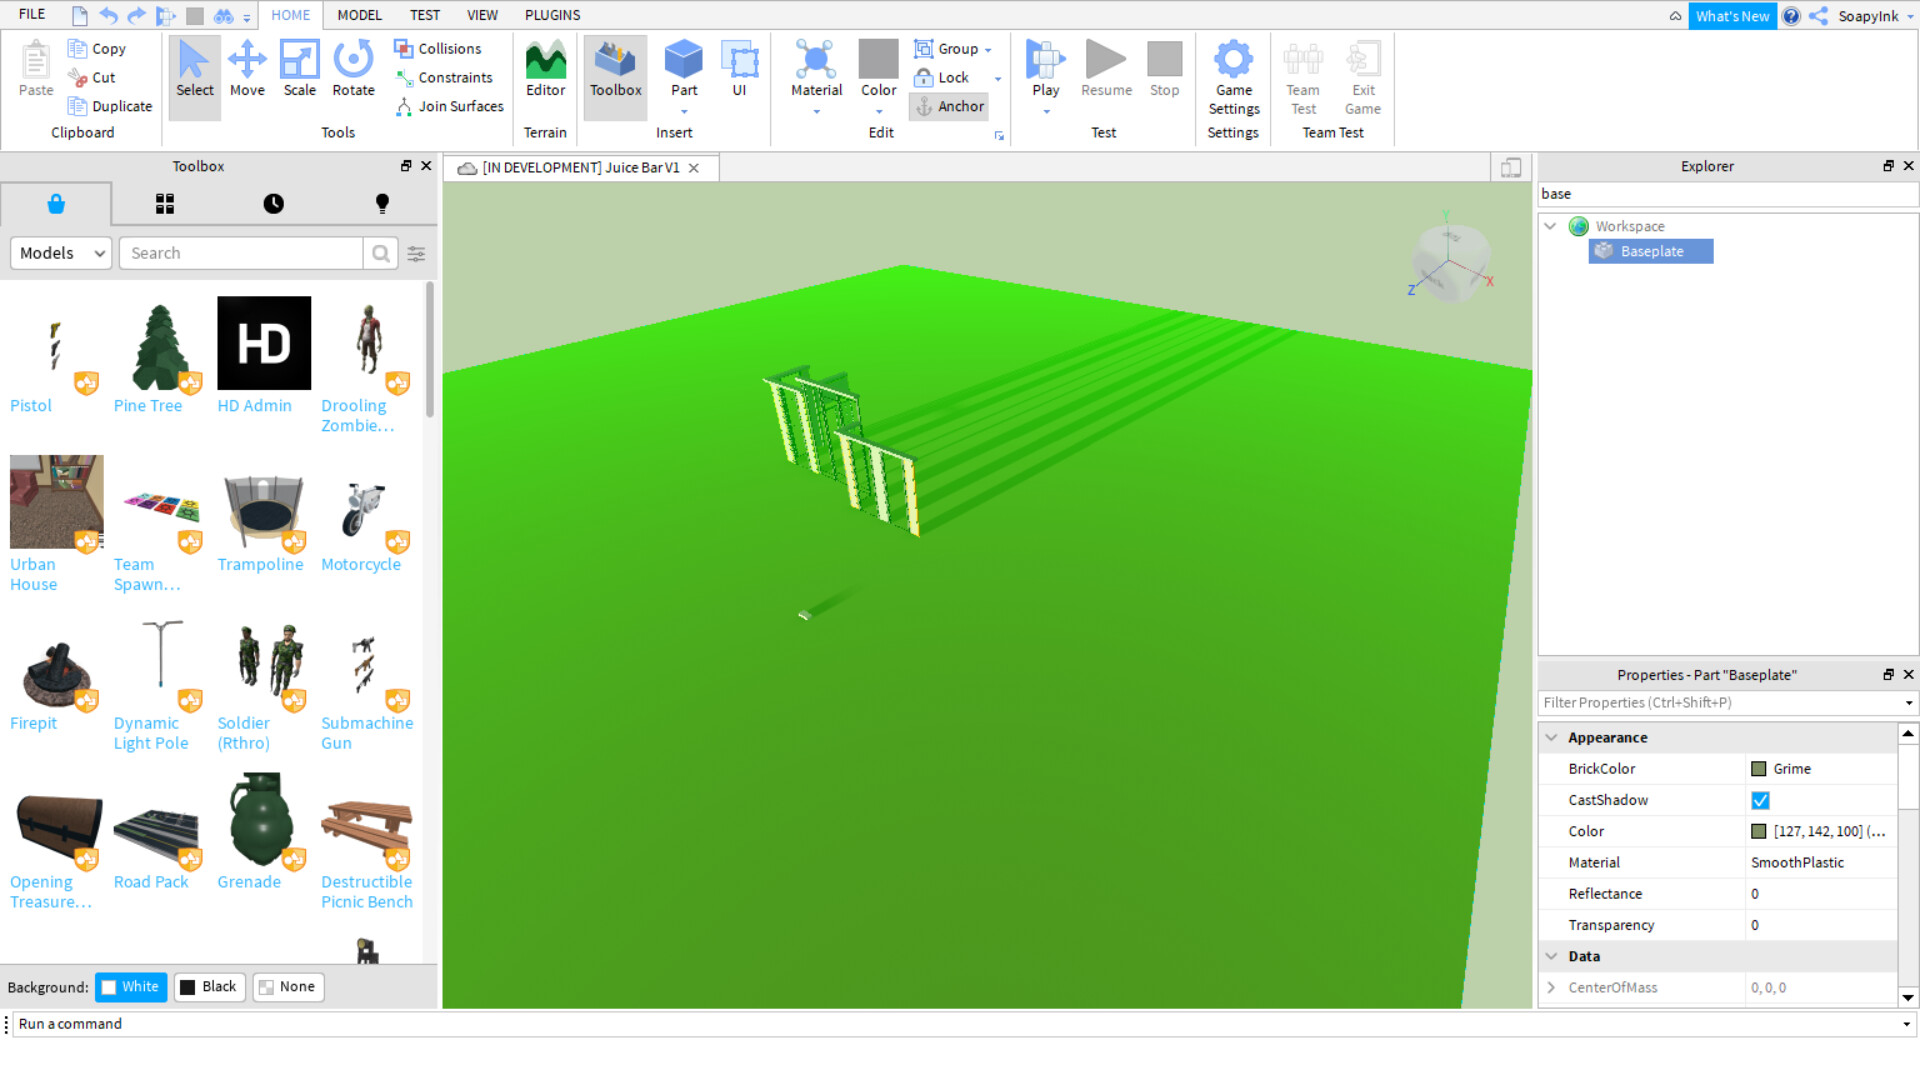Select the Scale tool
Image resolution: width=1920 pixels, height=1080 pixels.
299,70
